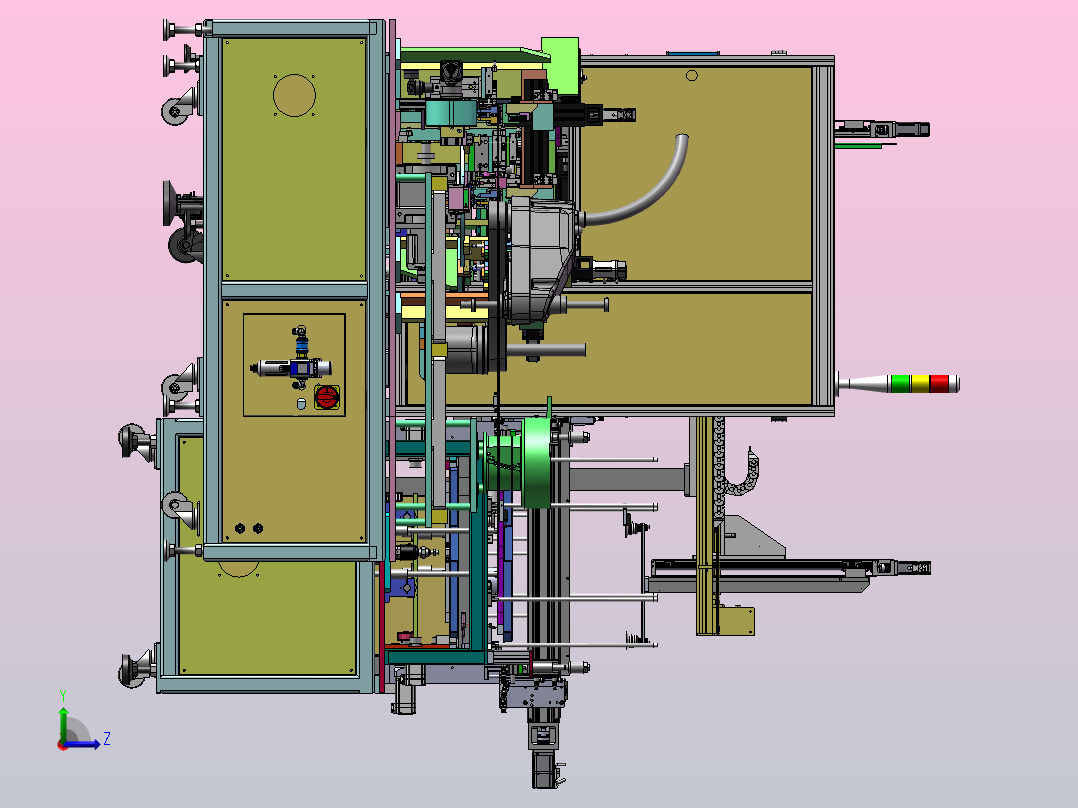Select the semicircular cutout on the lower left panel
This screenshot has width=1078, height=808.
(238, 569)
